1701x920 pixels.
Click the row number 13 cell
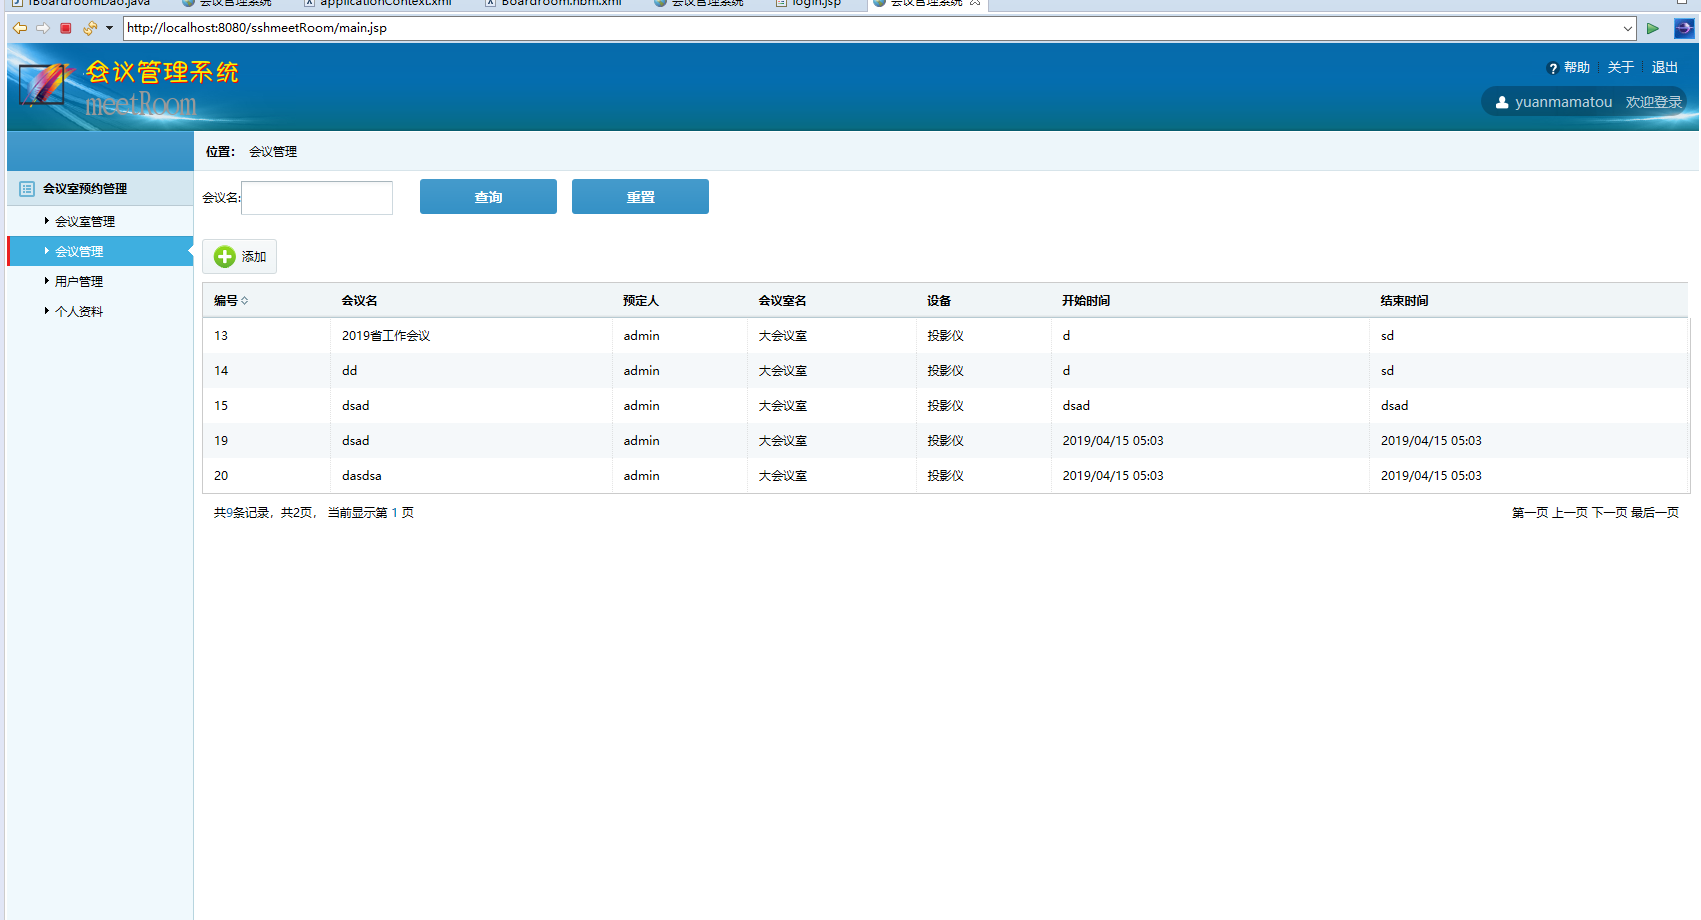tap(266, 335)
